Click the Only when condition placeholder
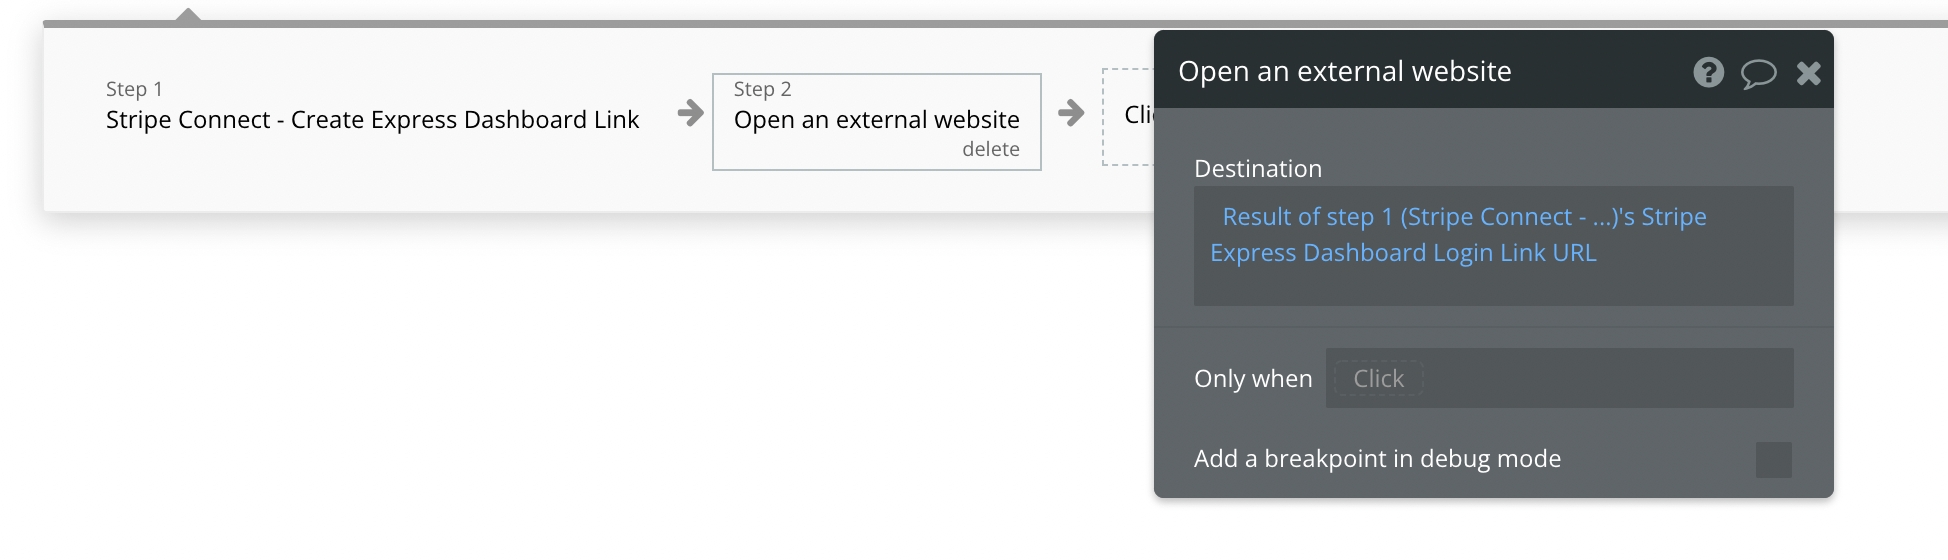The image size is (1948, 560). click(x=1378, y=379)
